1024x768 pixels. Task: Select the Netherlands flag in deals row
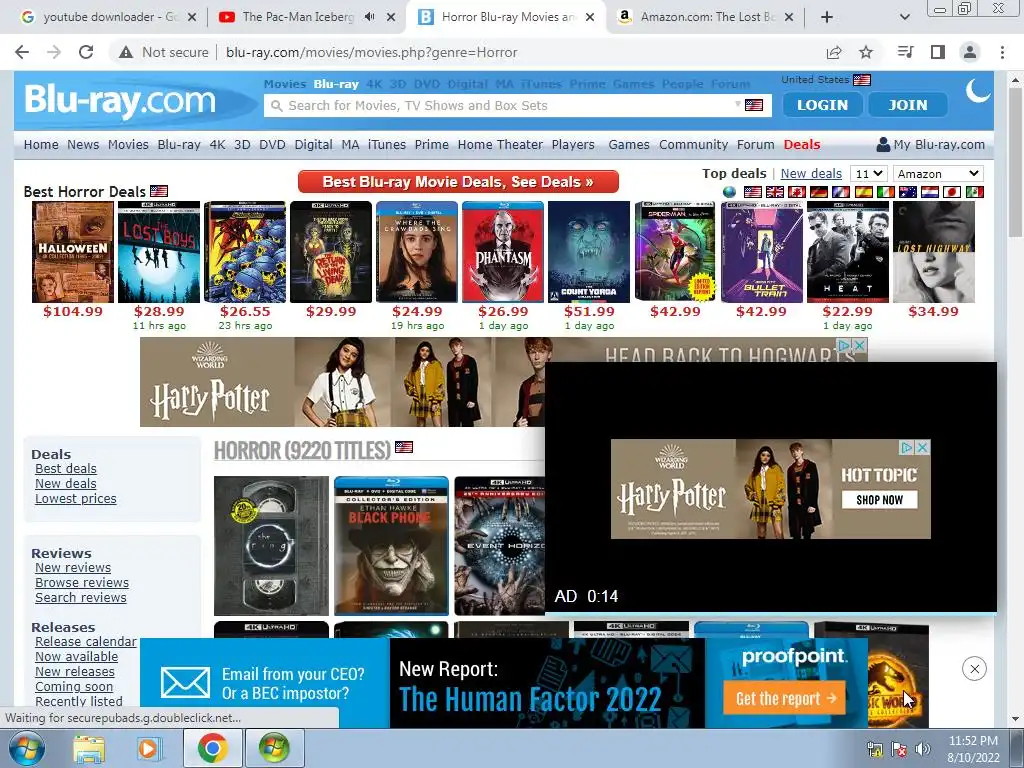(x=930, y=192)
